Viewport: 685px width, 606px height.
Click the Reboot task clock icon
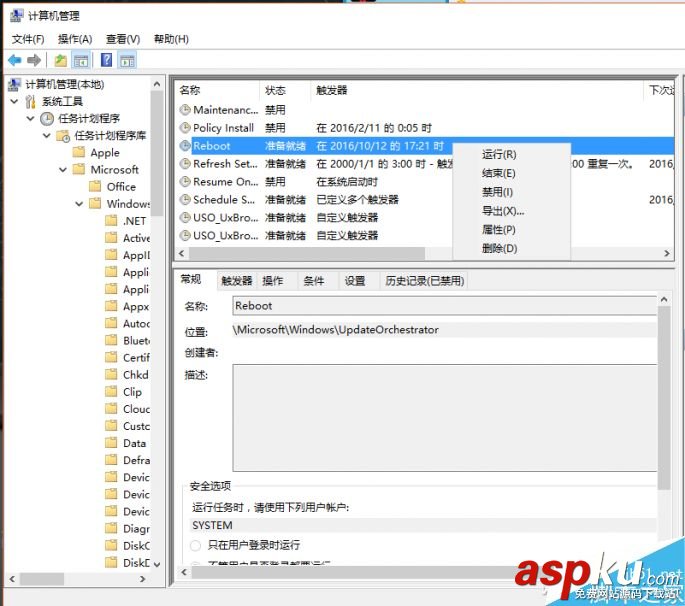pyautogui.click(x=185, y=145)
